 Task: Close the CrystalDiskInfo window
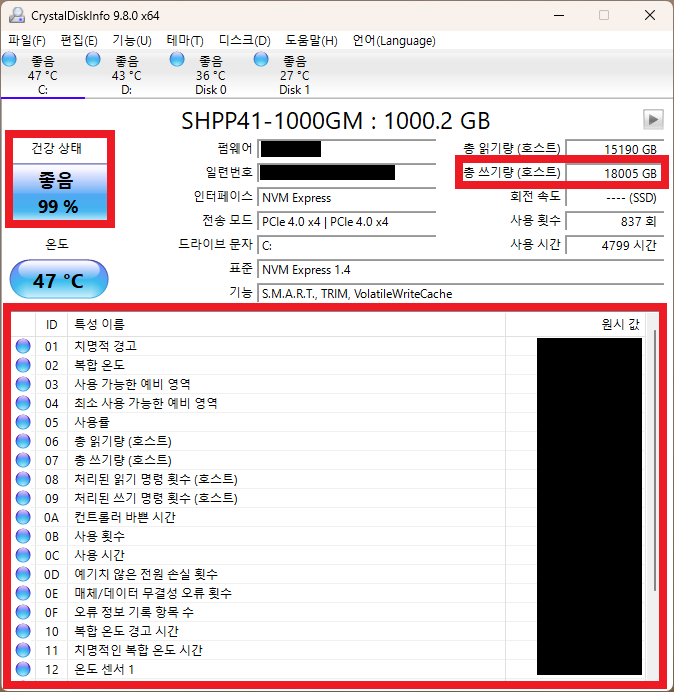pos(650,15)
